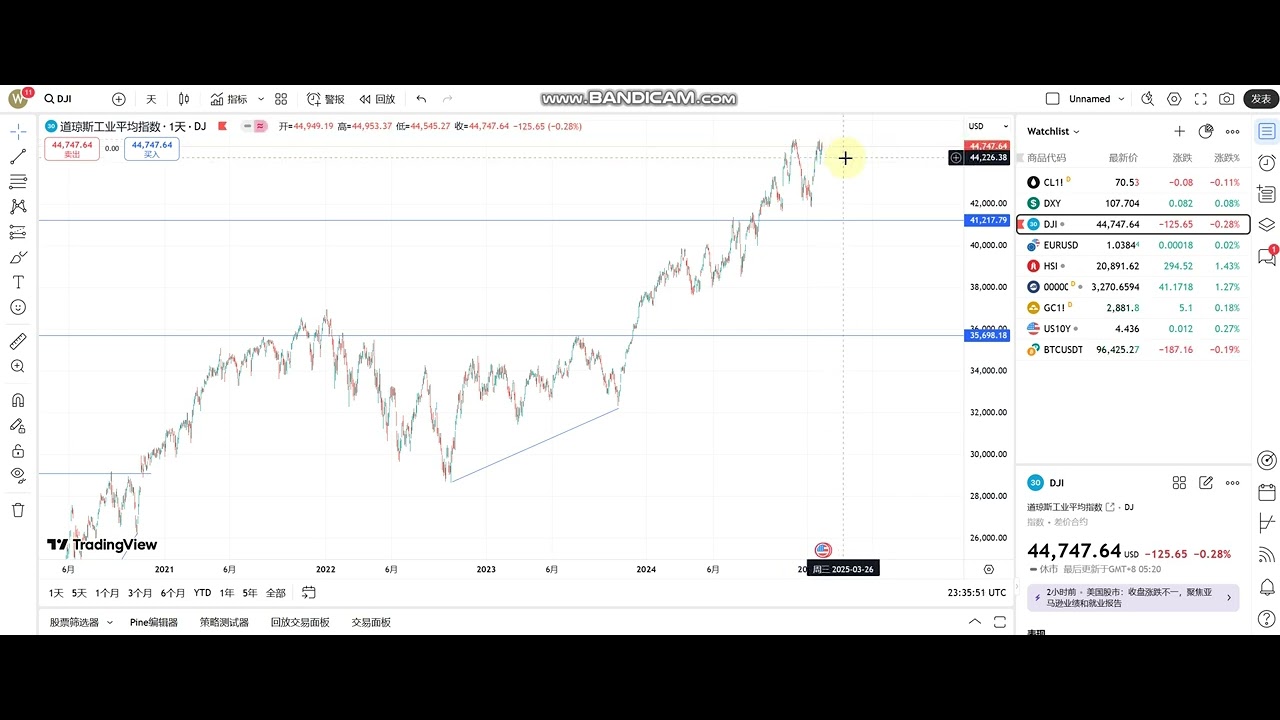Expand the Watchlist name dropdown
This screenshot has height=720, width=1280.
(x=1053, y=131)
